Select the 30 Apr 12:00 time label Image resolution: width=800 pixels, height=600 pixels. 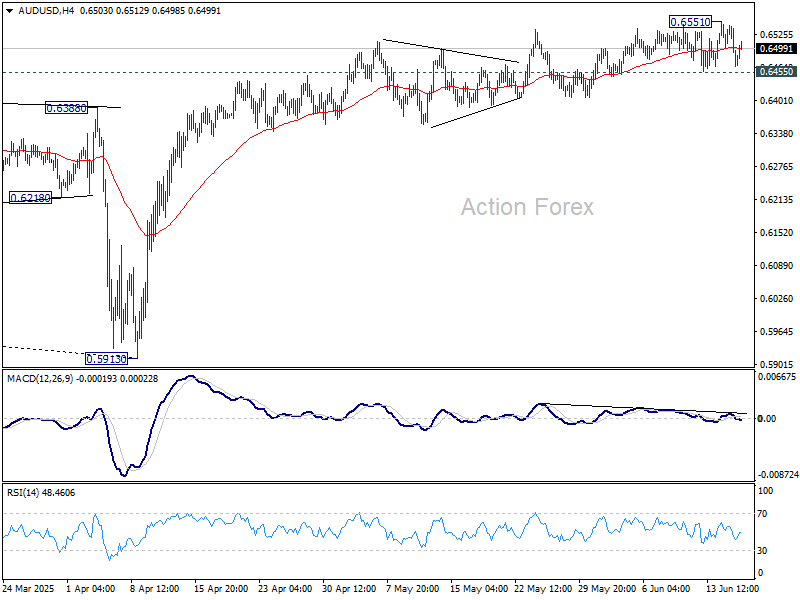(349, 589)
